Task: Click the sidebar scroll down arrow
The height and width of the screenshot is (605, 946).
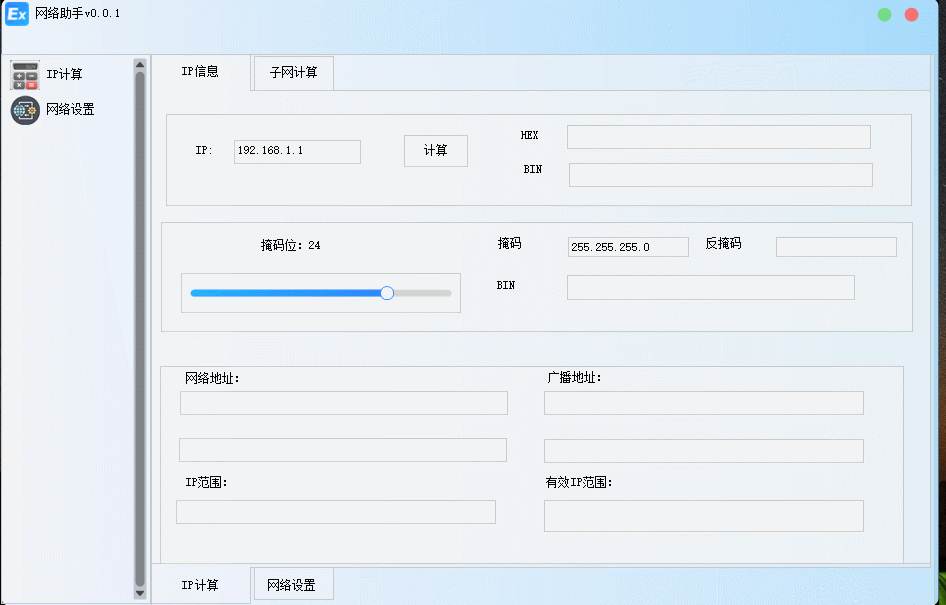Action: click(140, 593)
